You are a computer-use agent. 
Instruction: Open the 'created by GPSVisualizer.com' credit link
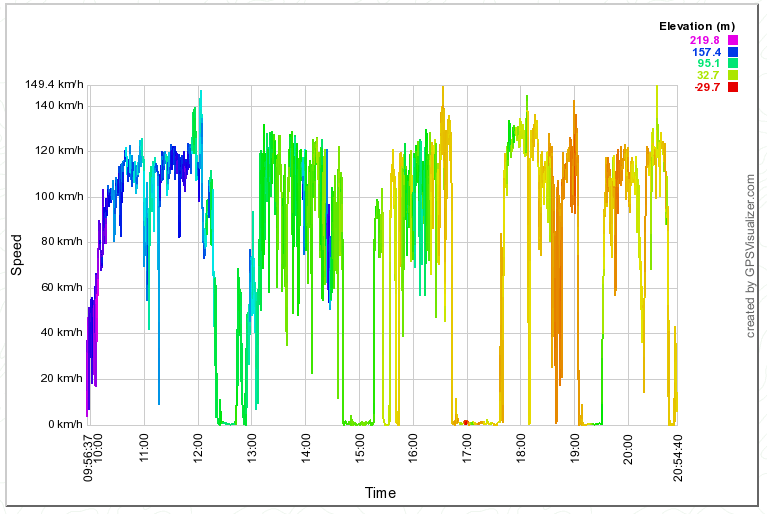(x=750, y=256)
